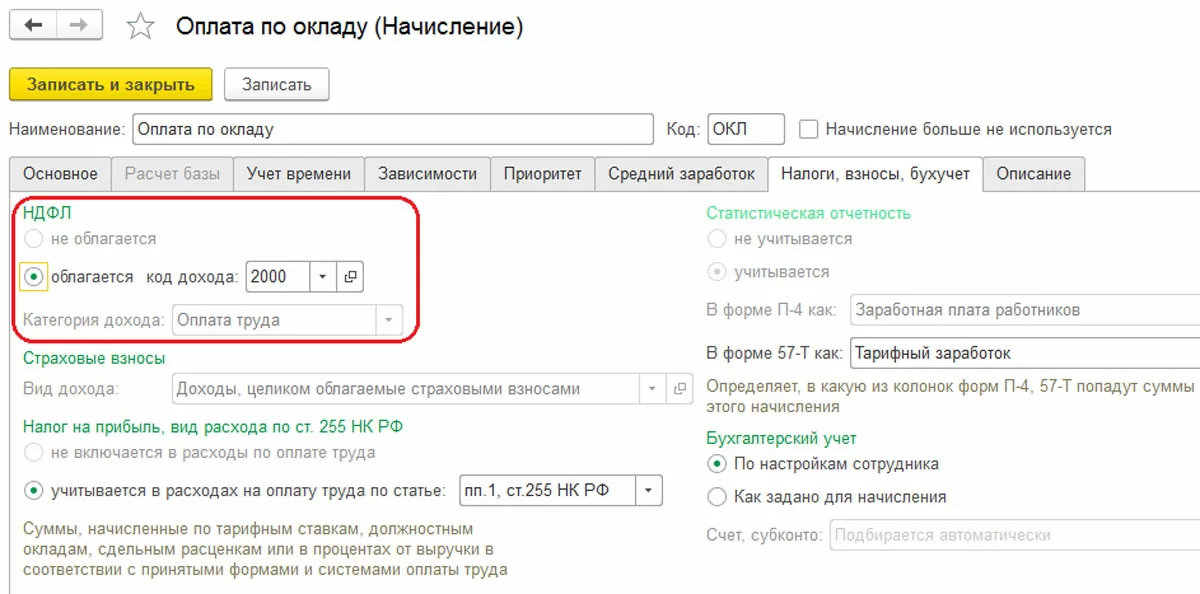
Task: Select the Налоги, взносы, бухучет tab
Action: pyautogui.click(x=875, y=173)
